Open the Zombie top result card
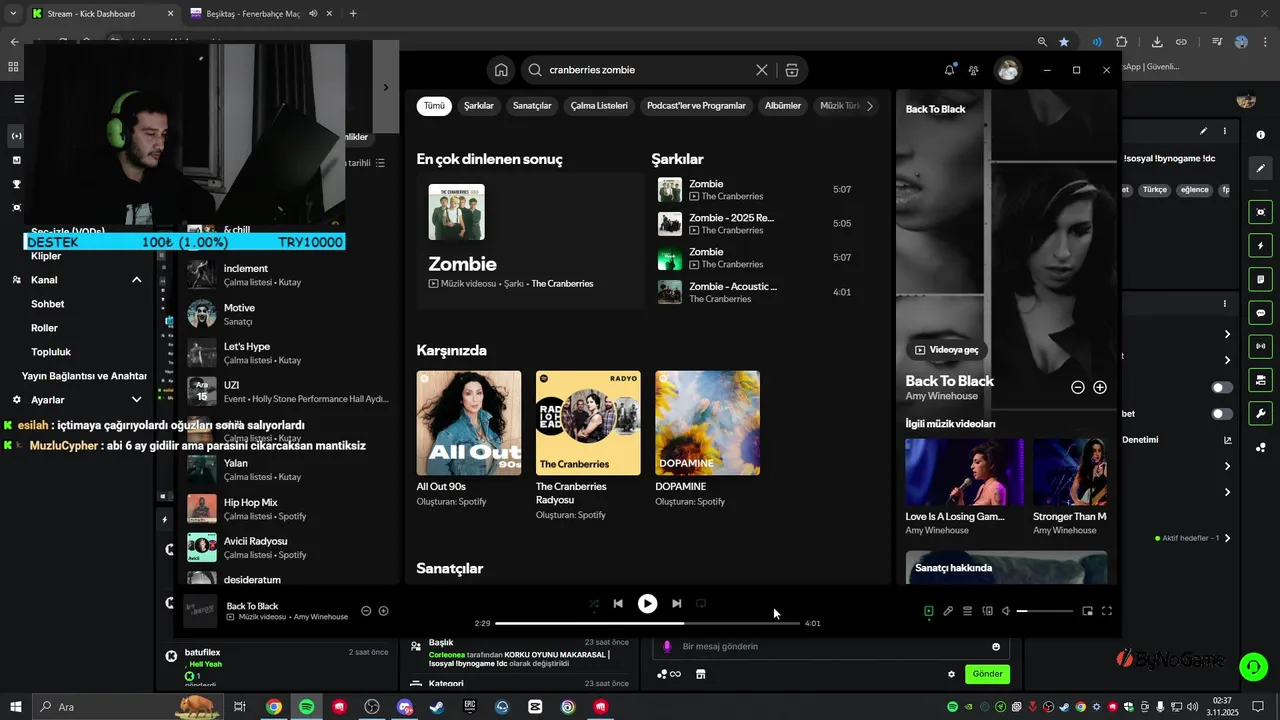1280x720 pixels. [x=531, y=240]
